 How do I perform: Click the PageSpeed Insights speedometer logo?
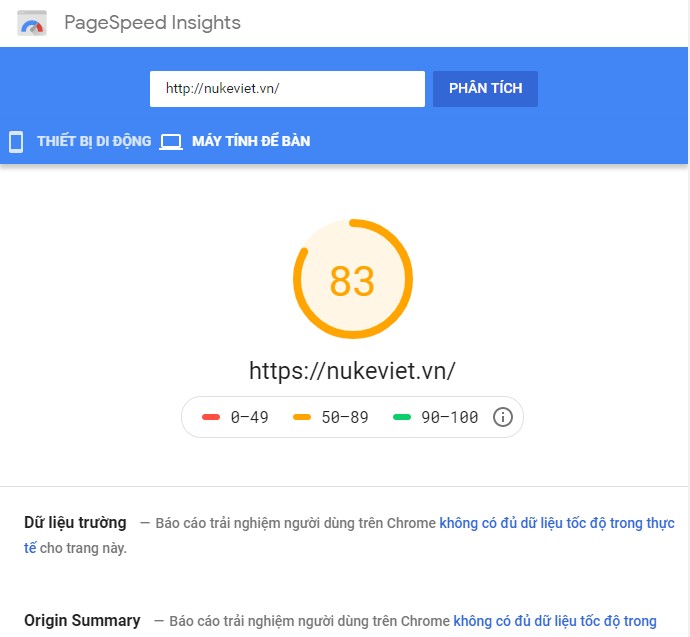point(32,23)
